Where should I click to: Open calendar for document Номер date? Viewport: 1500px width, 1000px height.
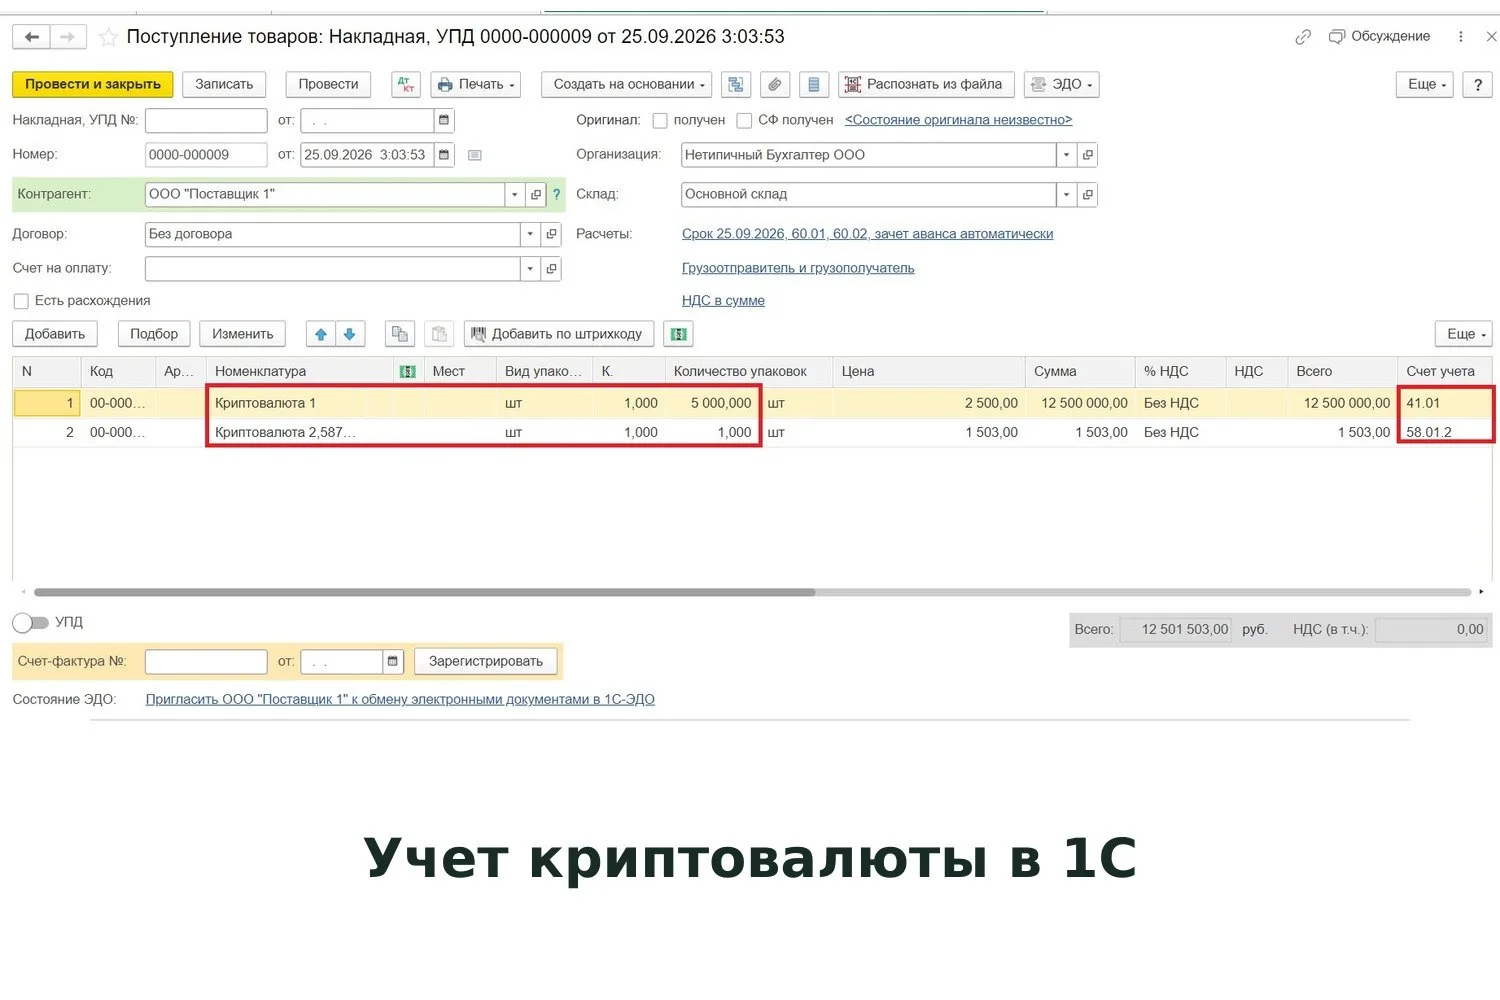[x=444, y=155]
